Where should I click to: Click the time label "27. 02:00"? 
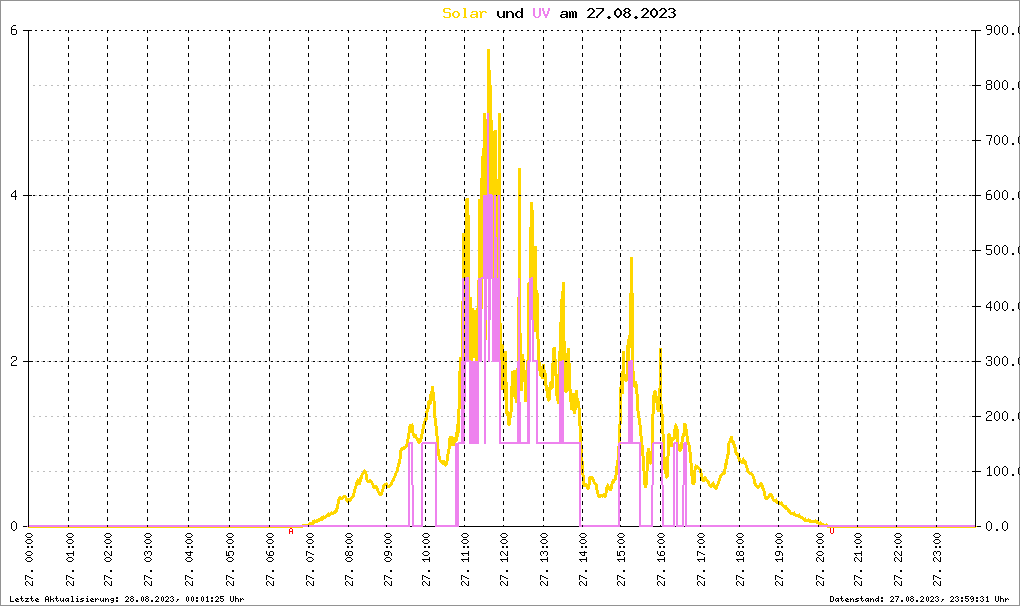tap(108, 560)
